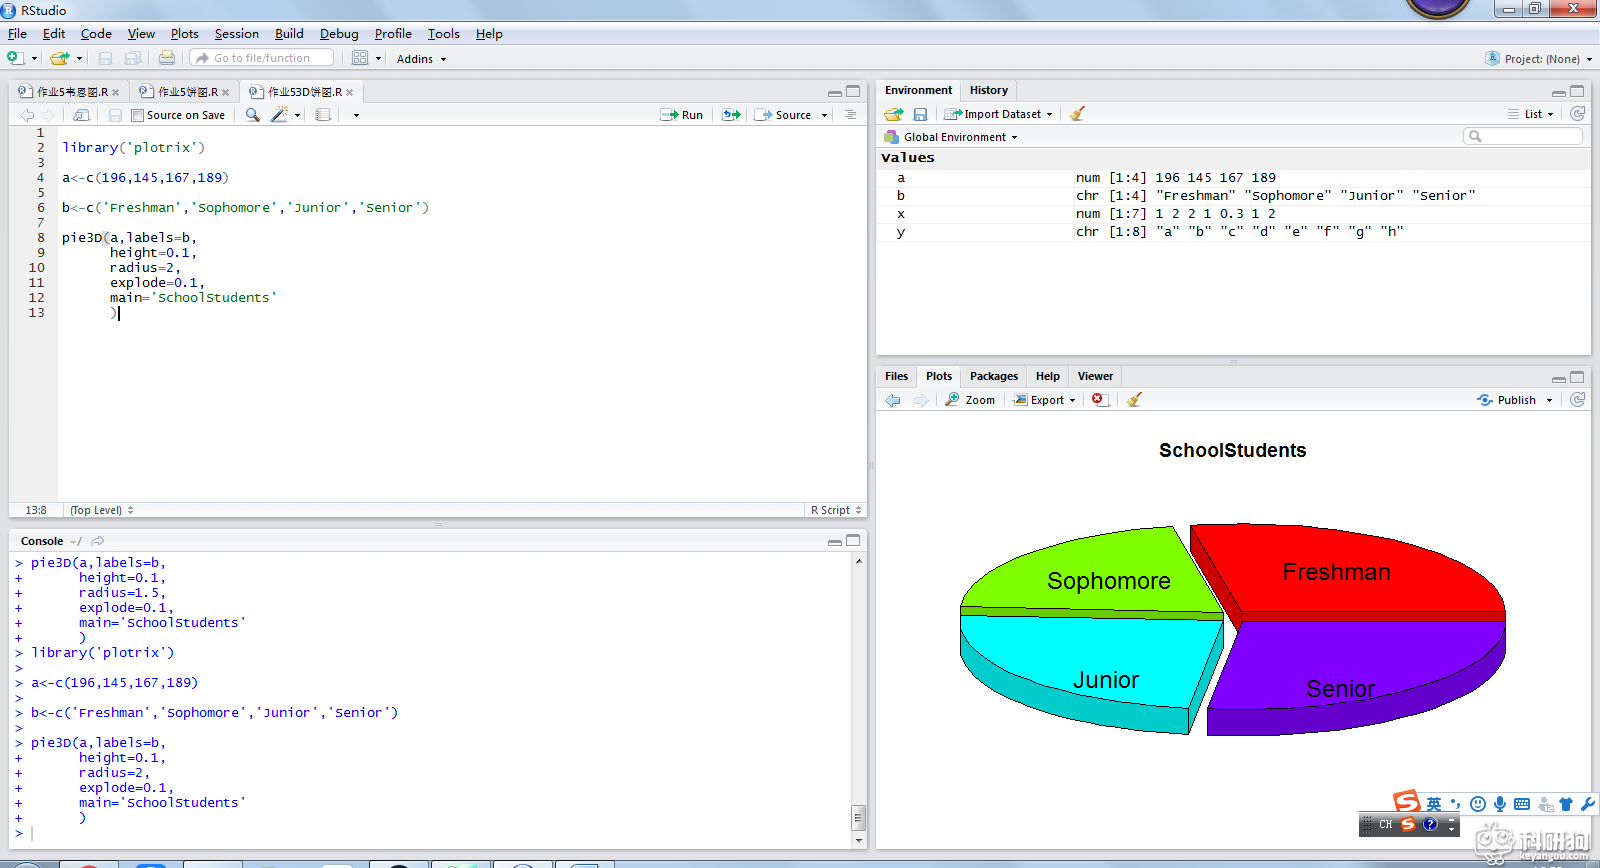Click the microphone icon in the IME toolbar
The height and width of the screenshot is (868, 1600).
click(1500, 804)
